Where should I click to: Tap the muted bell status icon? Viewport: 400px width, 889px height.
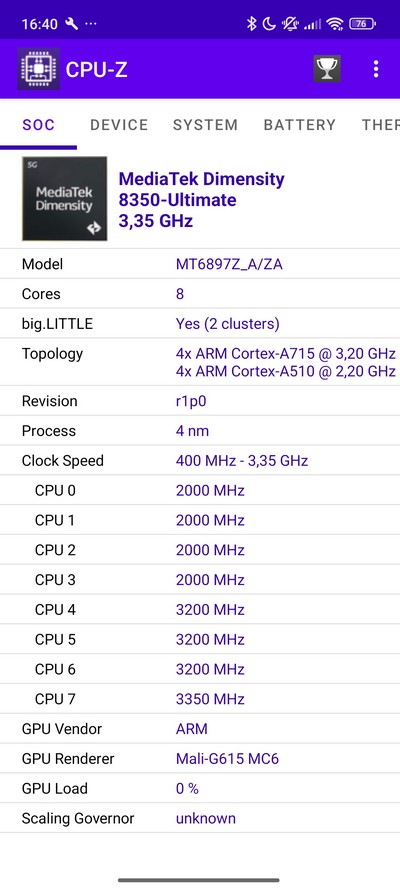[x=291, y=24]
